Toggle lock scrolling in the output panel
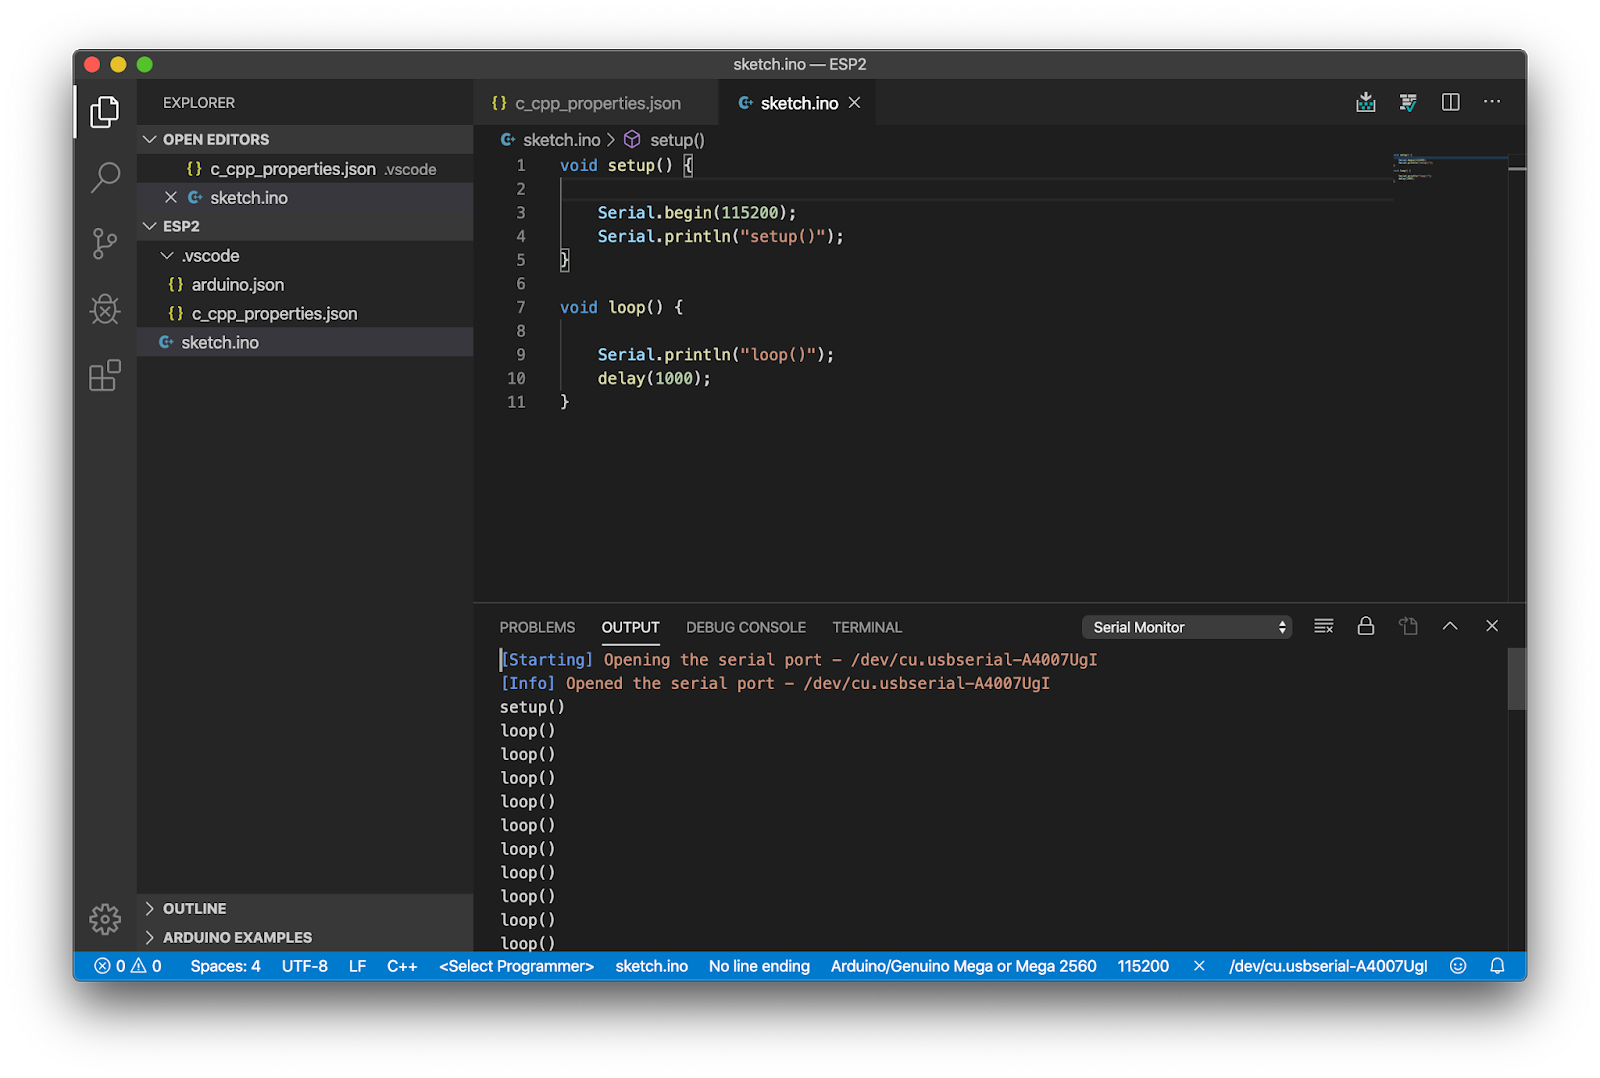Screen dimensions: 1600x1078 tap(1366, 626)
